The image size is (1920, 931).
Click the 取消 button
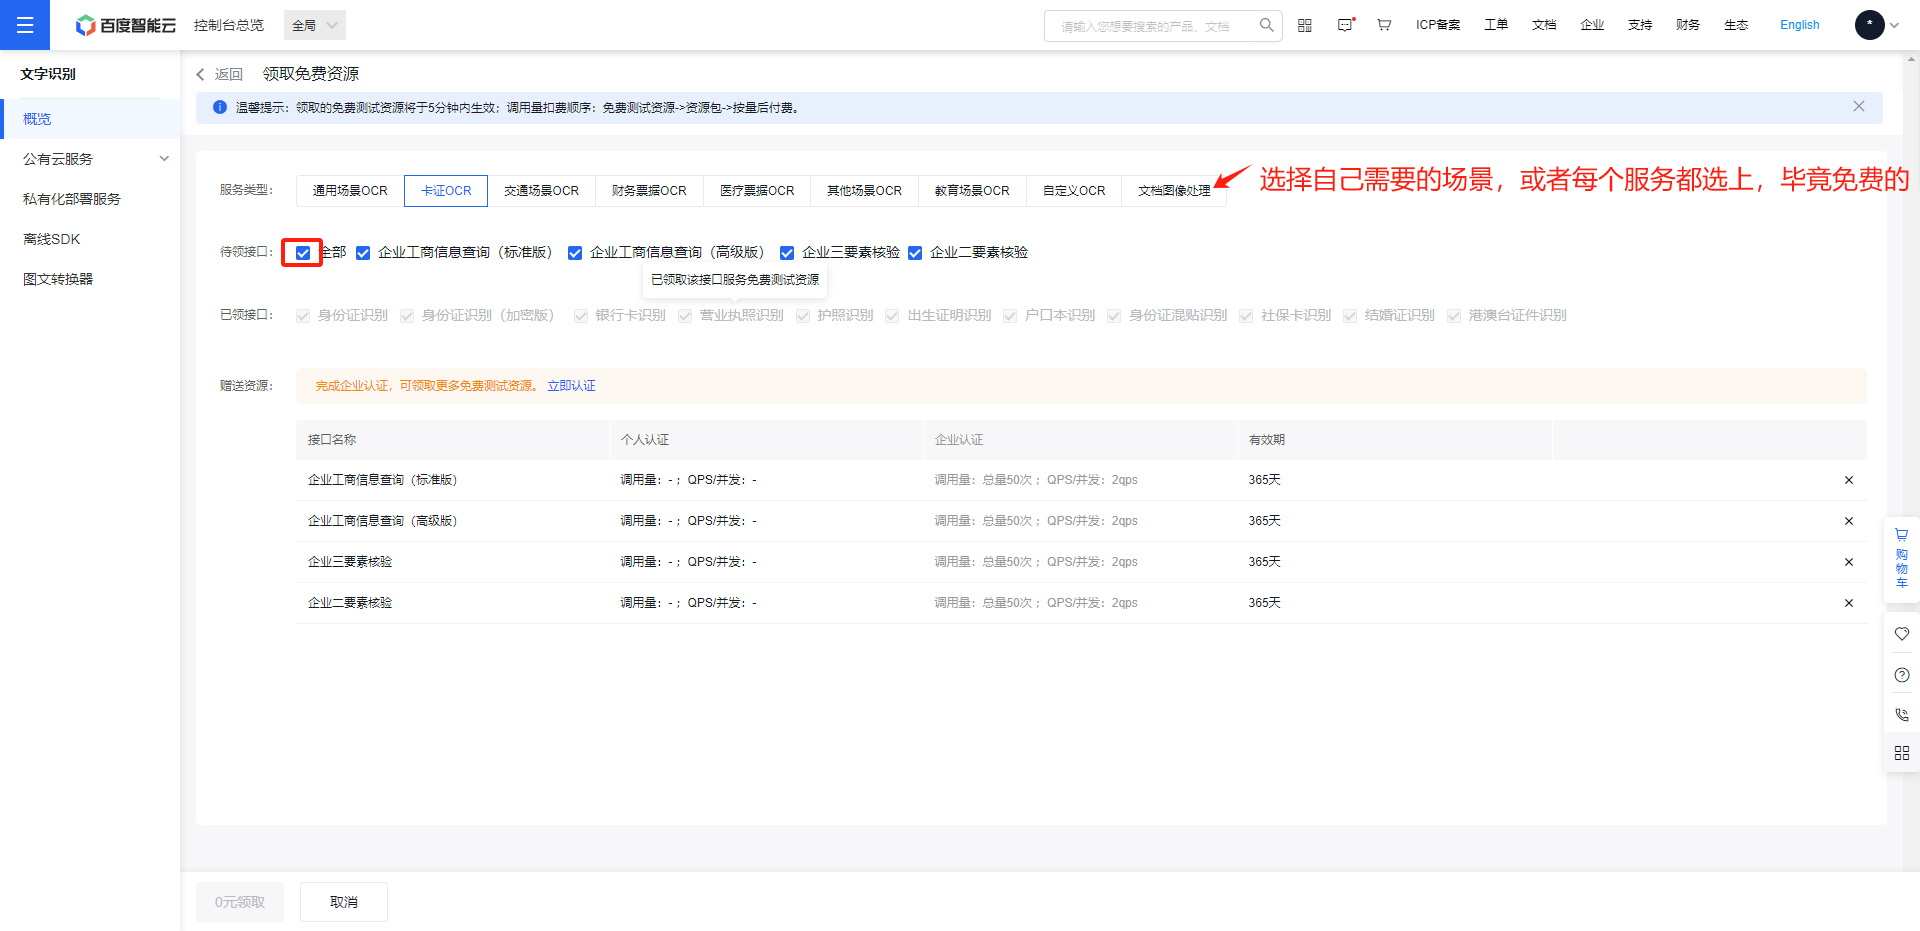pos(344,902)
